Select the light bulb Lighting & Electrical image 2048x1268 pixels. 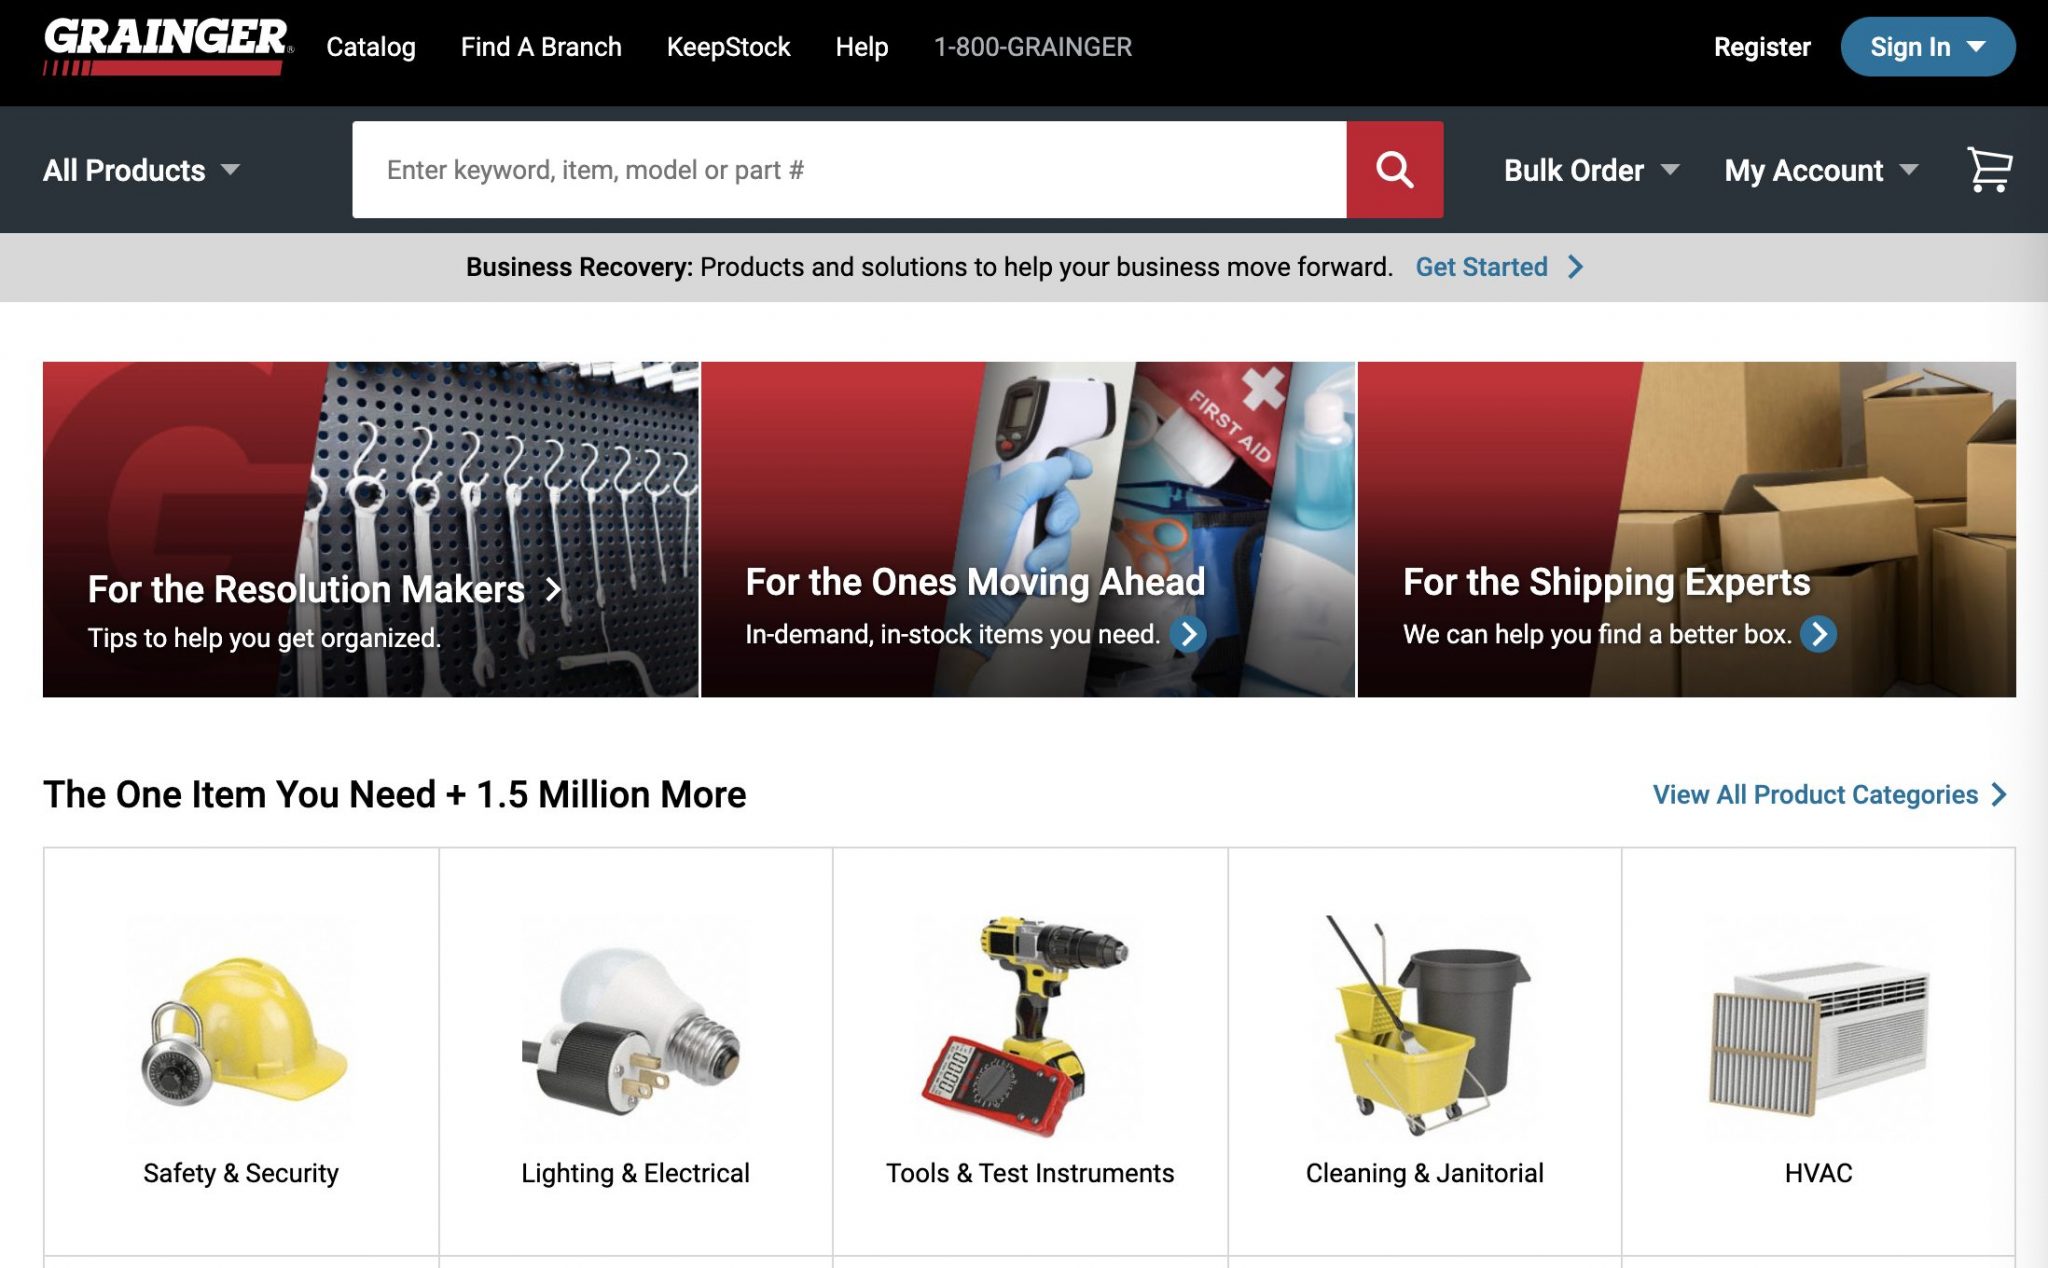coord(634,1031)
